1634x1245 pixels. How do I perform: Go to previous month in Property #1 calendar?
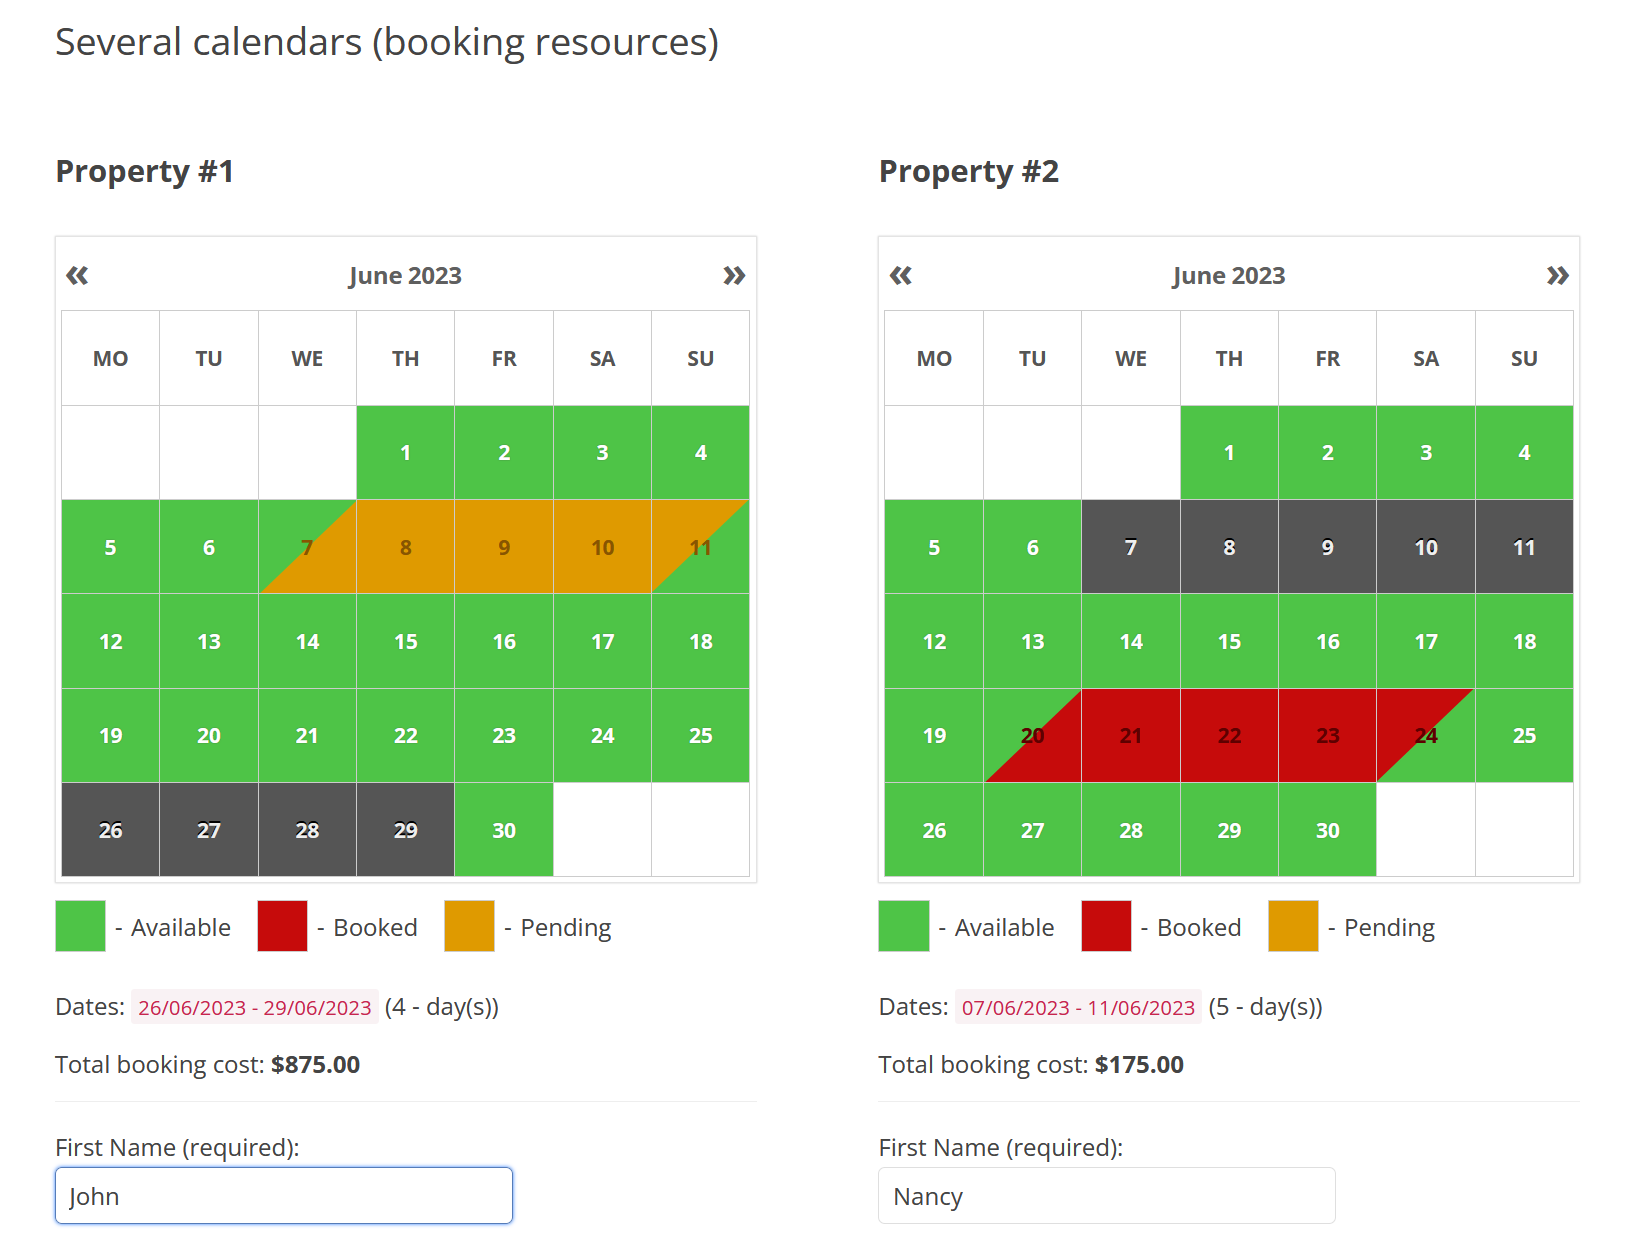tap(77, 276)
